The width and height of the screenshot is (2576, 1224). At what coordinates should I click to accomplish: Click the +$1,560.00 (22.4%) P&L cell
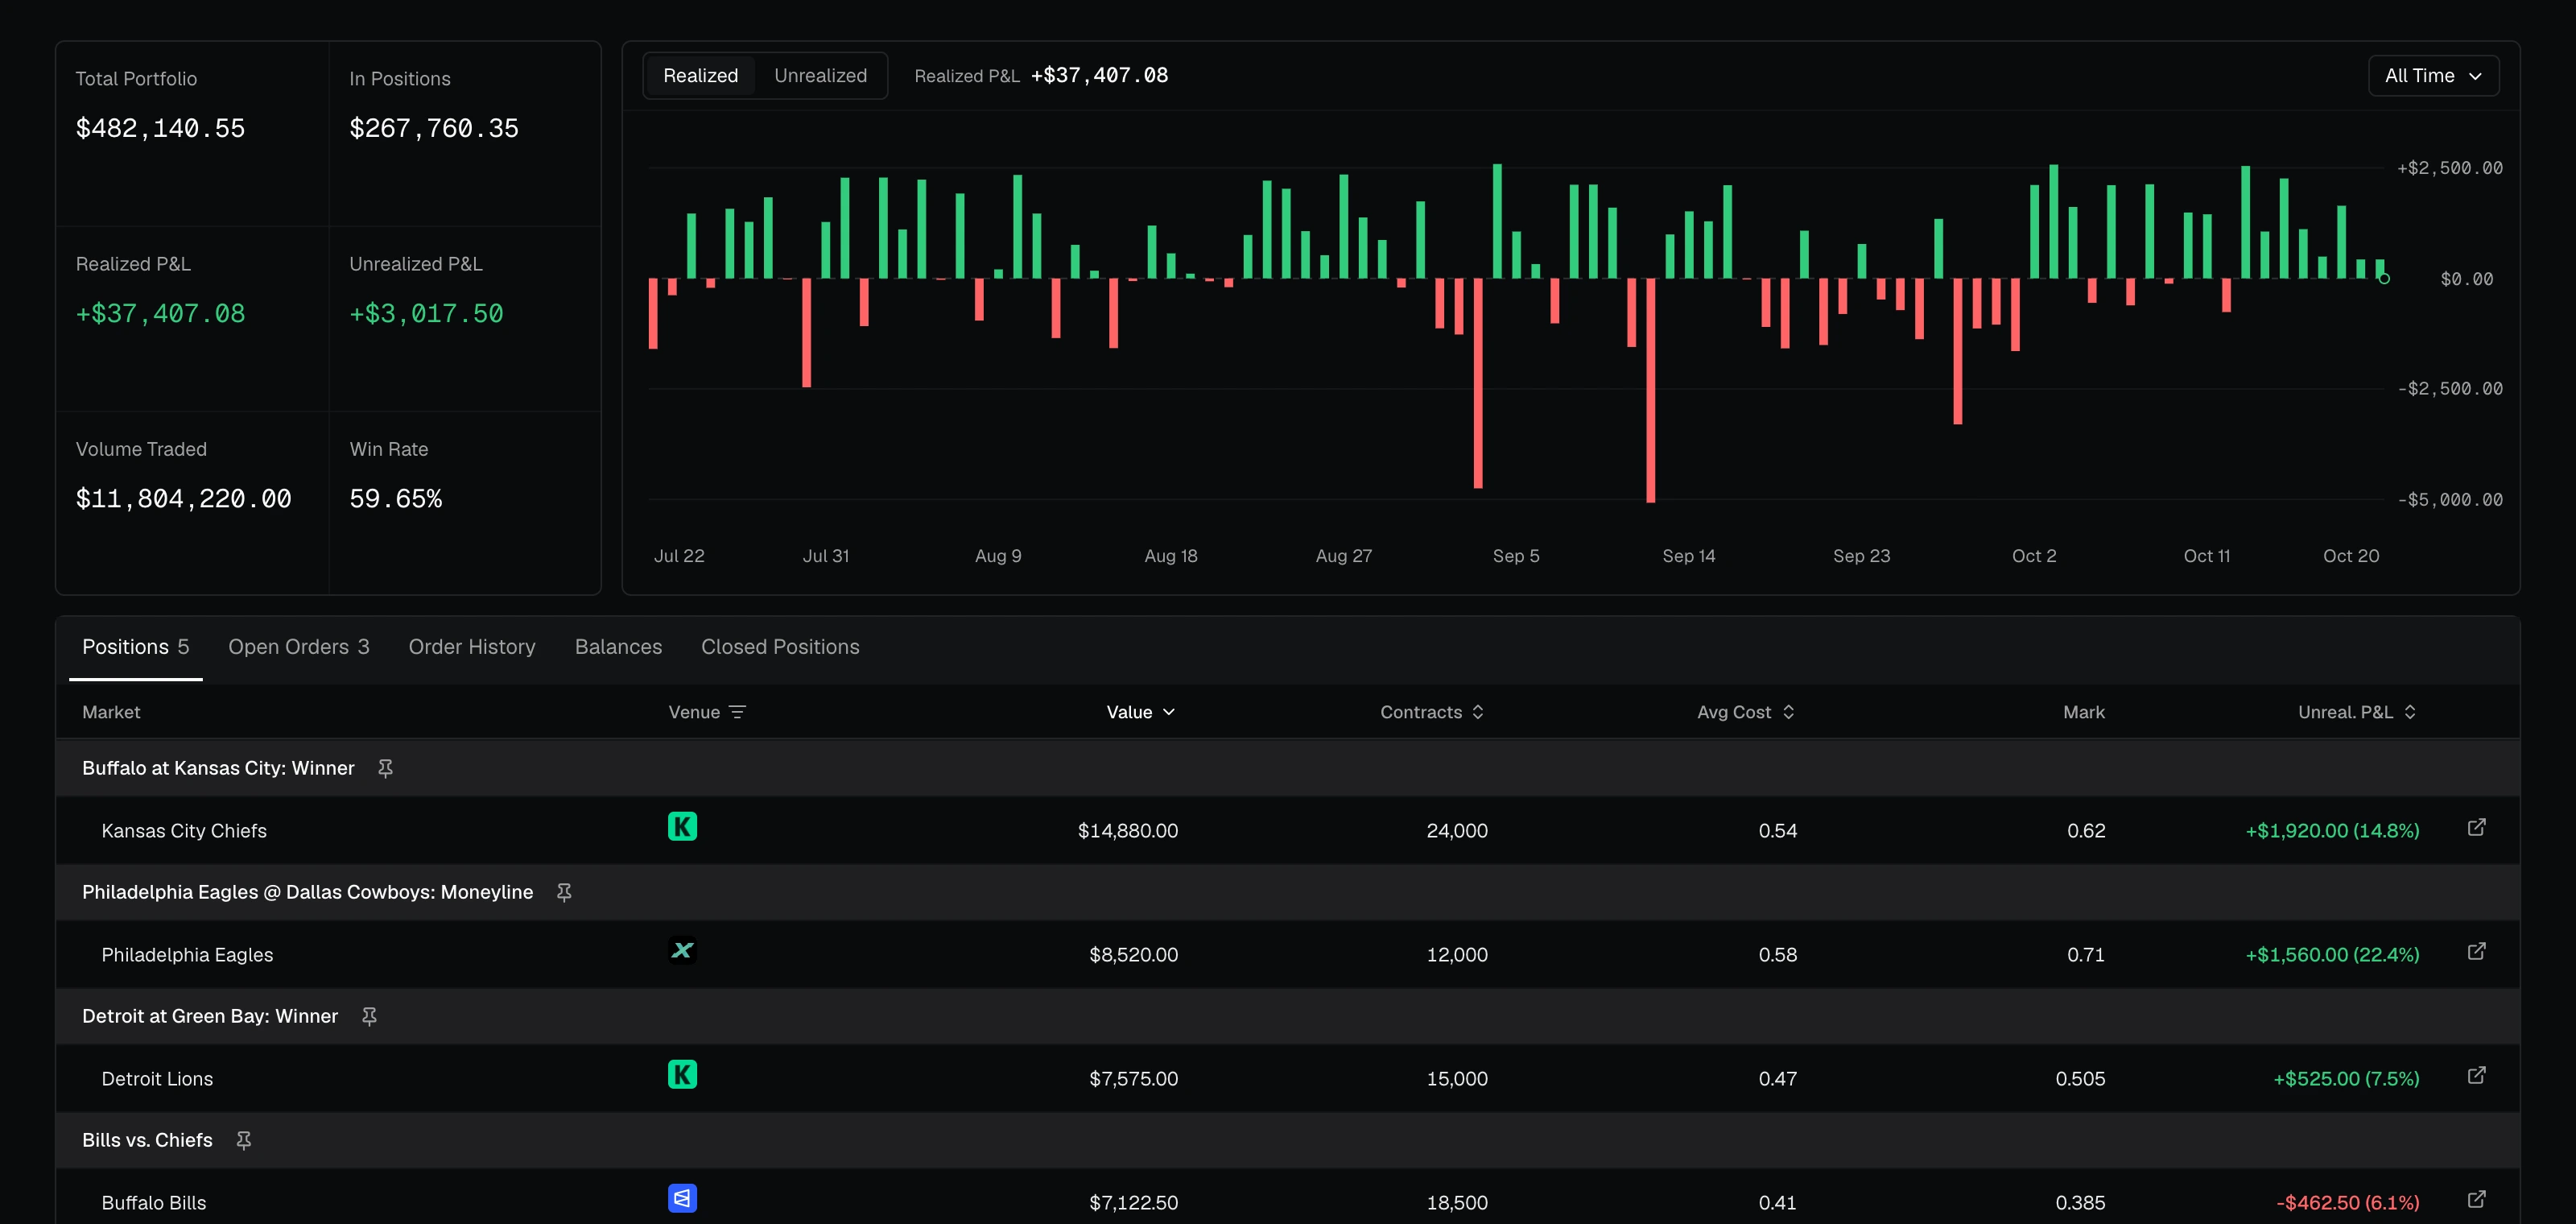tap(2332, 955)
